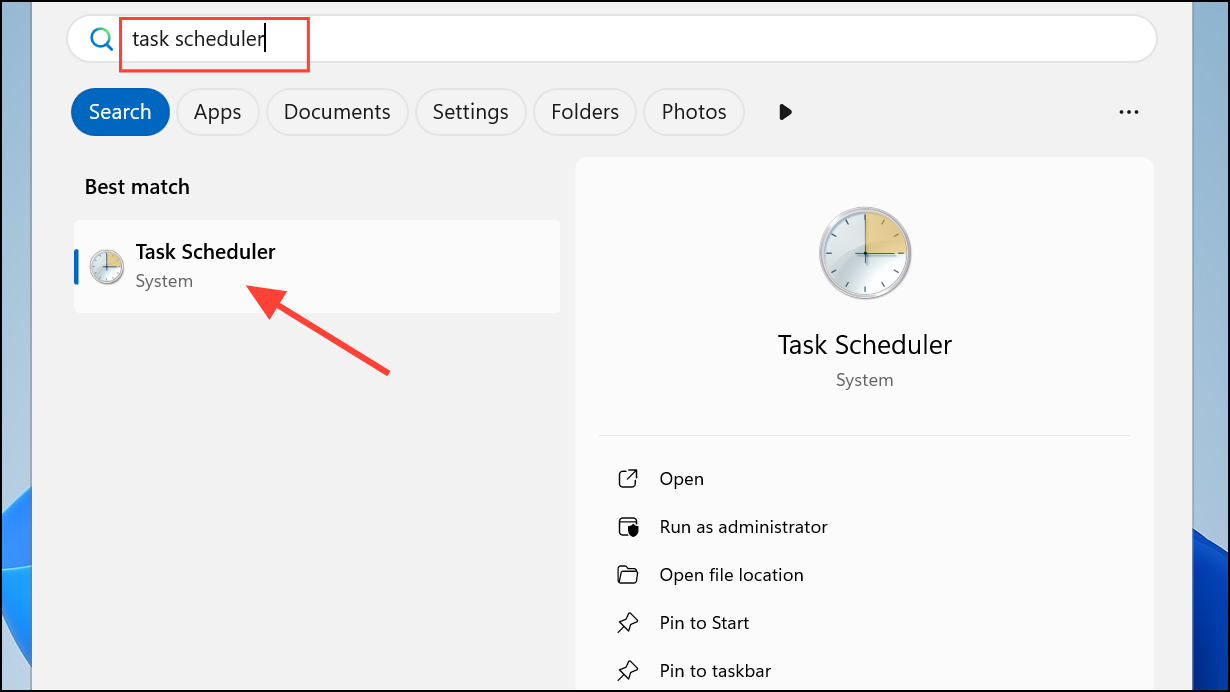Screen dimensions: 1230x692
Task: Open the three-dots more options menu
Action: tap(1129, 112)
